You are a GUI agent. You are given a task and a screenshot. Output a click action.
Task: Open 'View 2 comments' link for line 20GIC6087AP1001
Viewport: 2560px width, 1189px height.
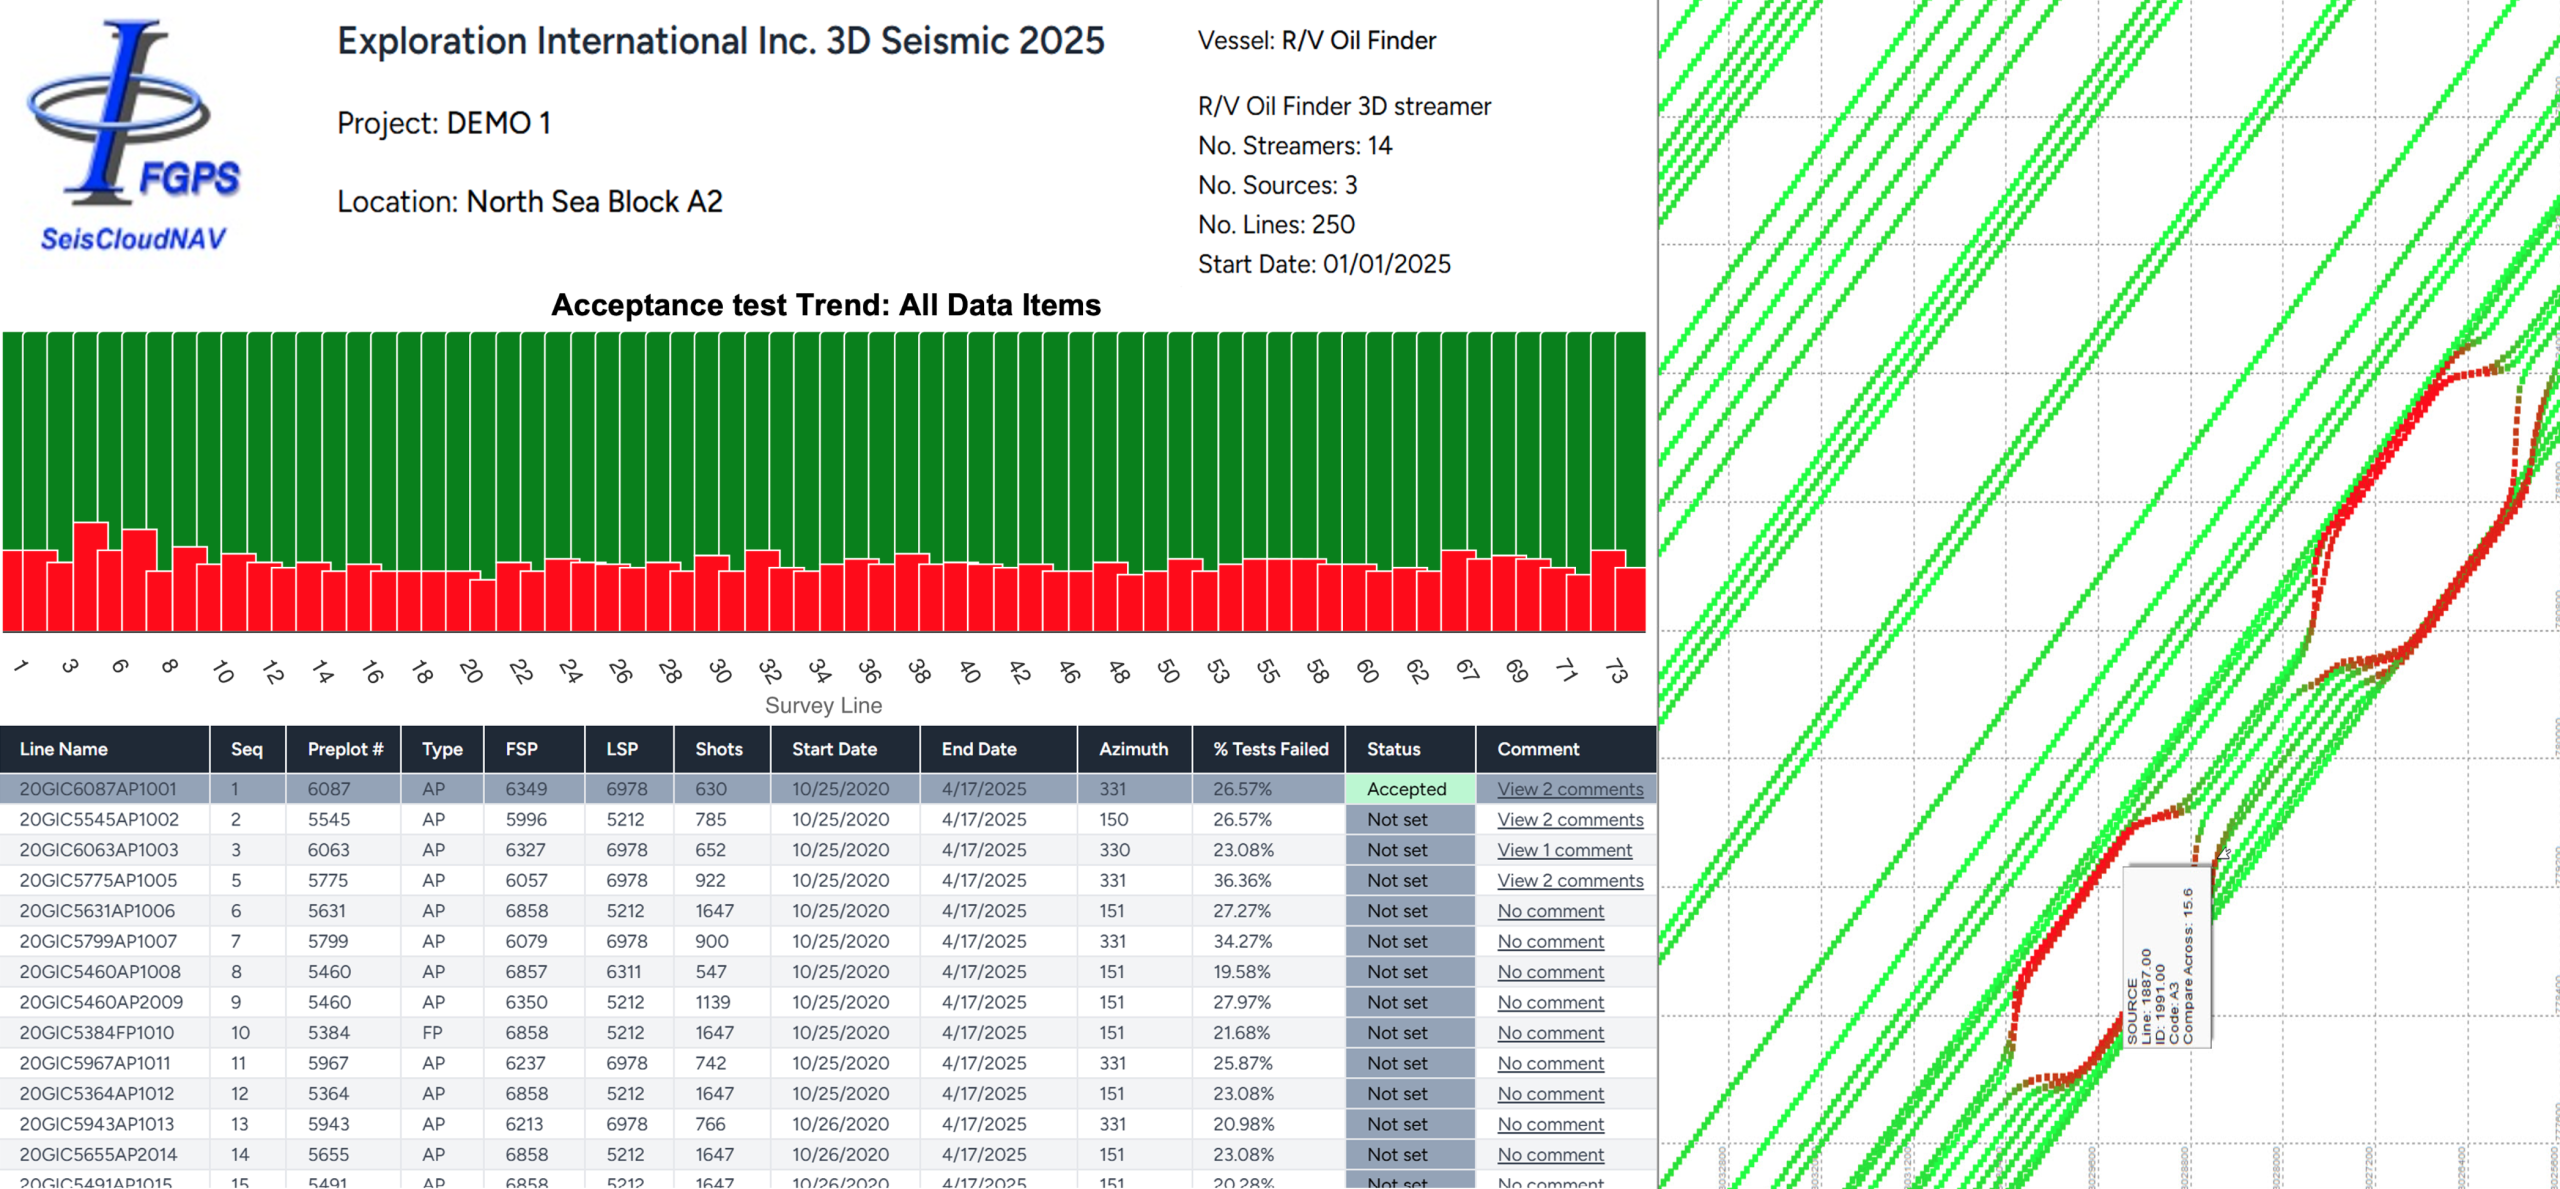click(1569, 789)
